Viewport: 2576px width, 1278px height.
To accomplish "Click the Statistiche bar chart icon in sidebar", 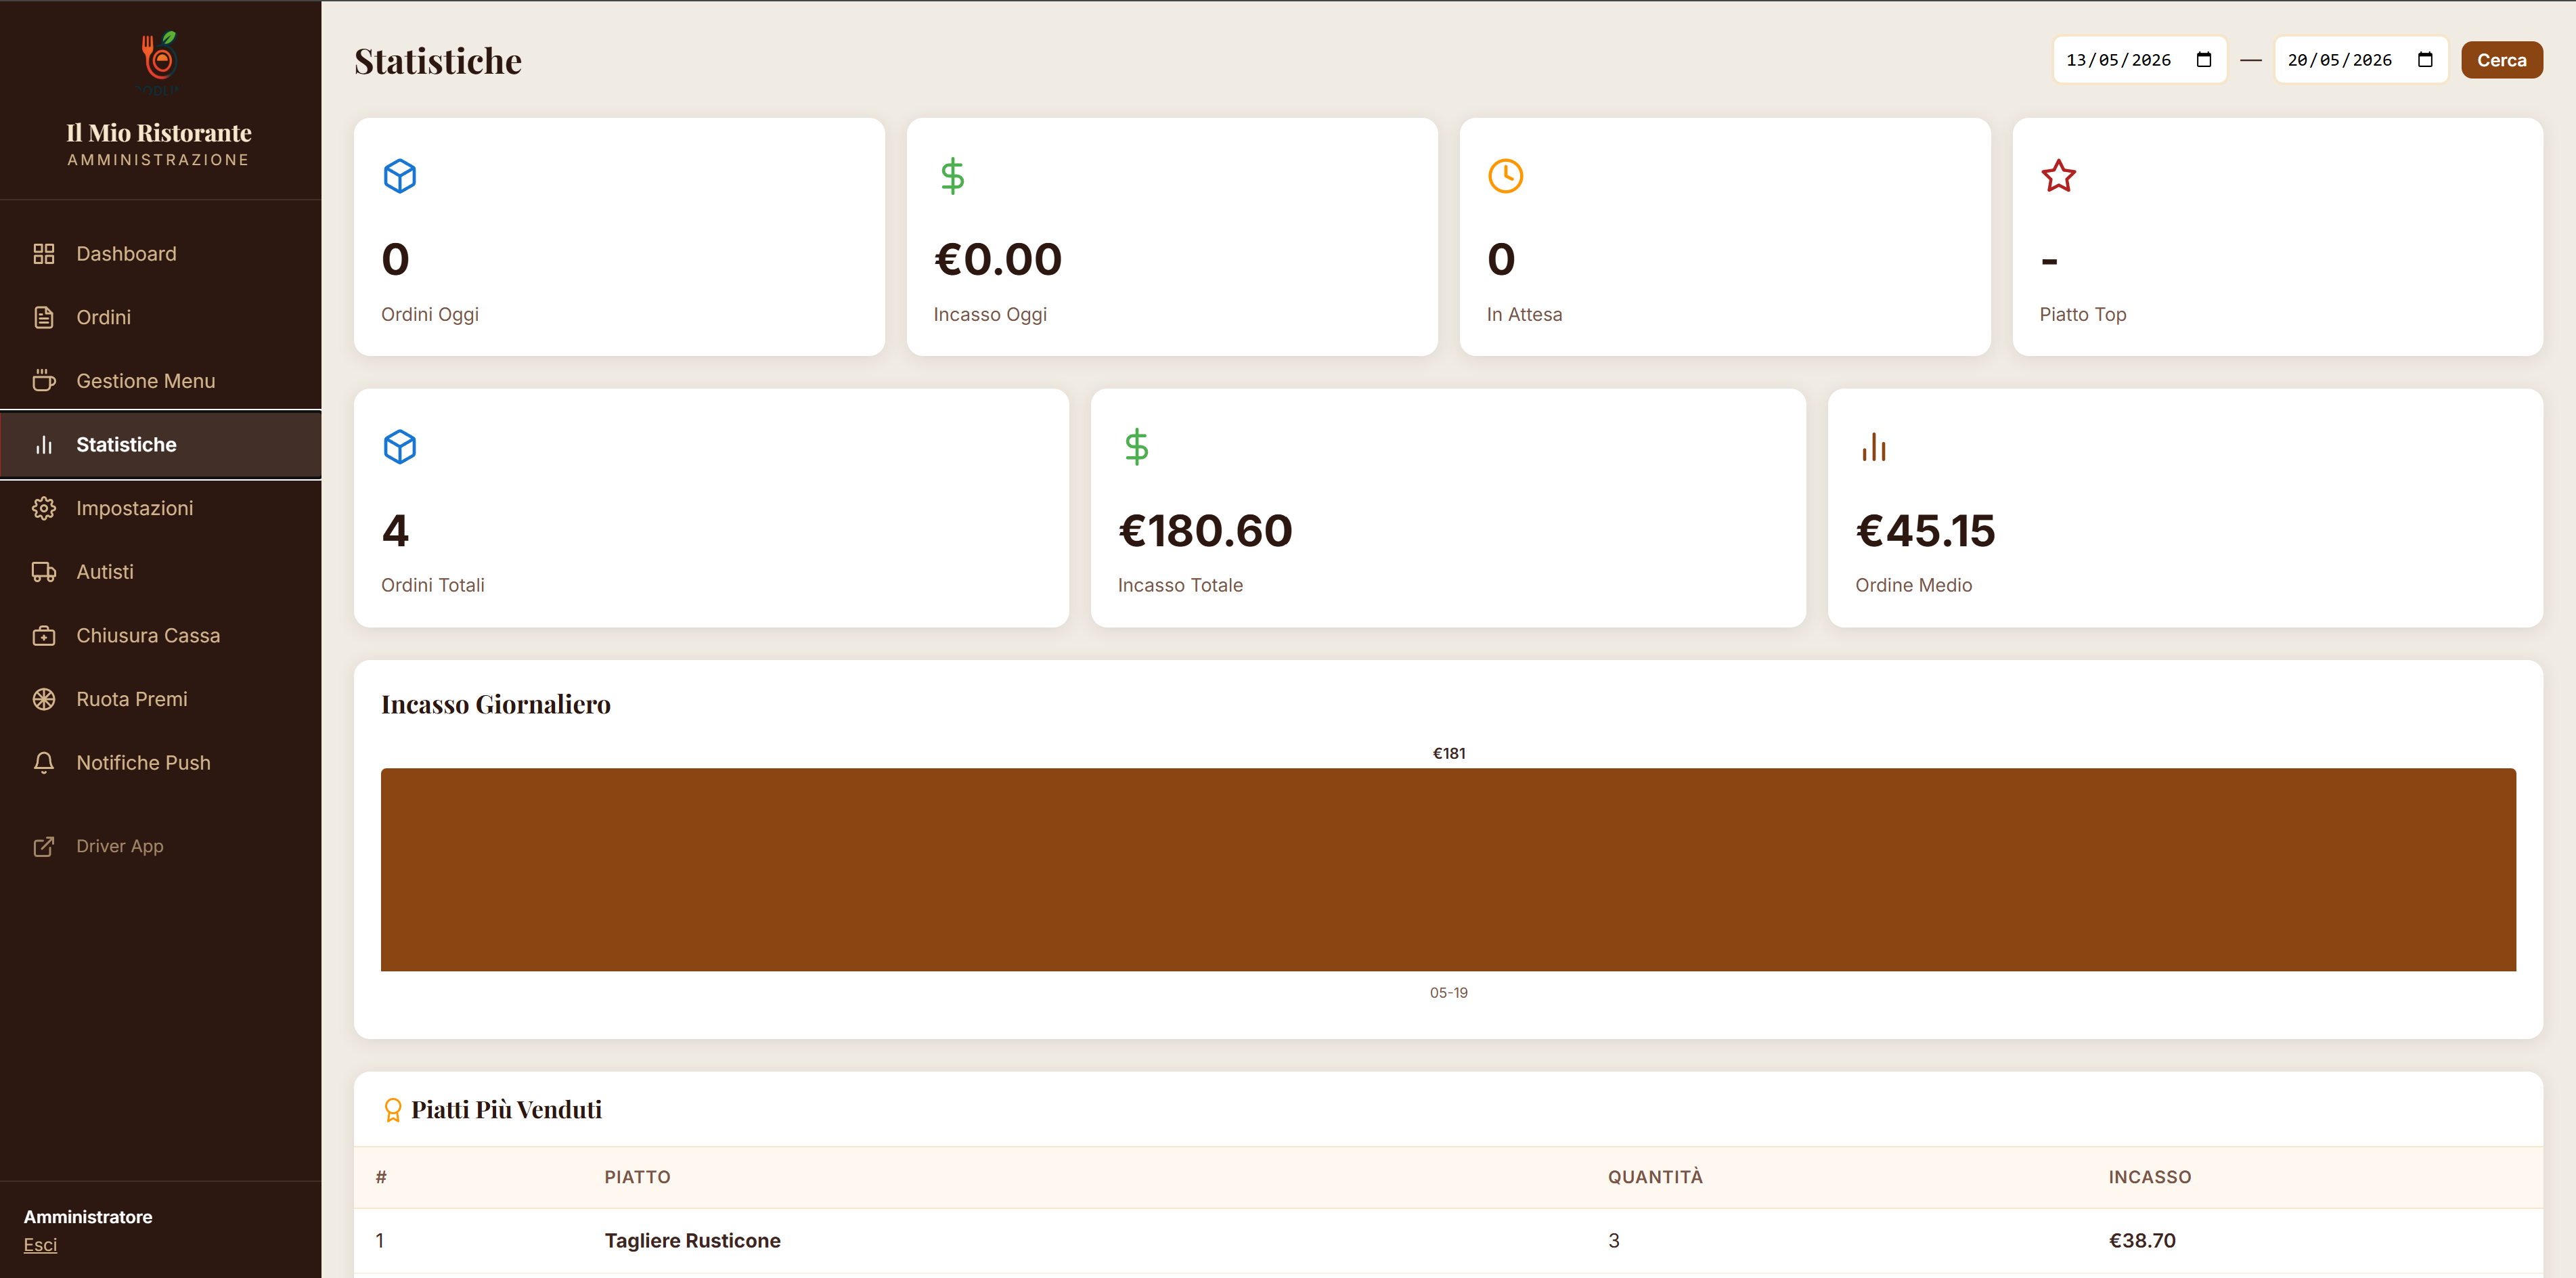I will [44, 445].
